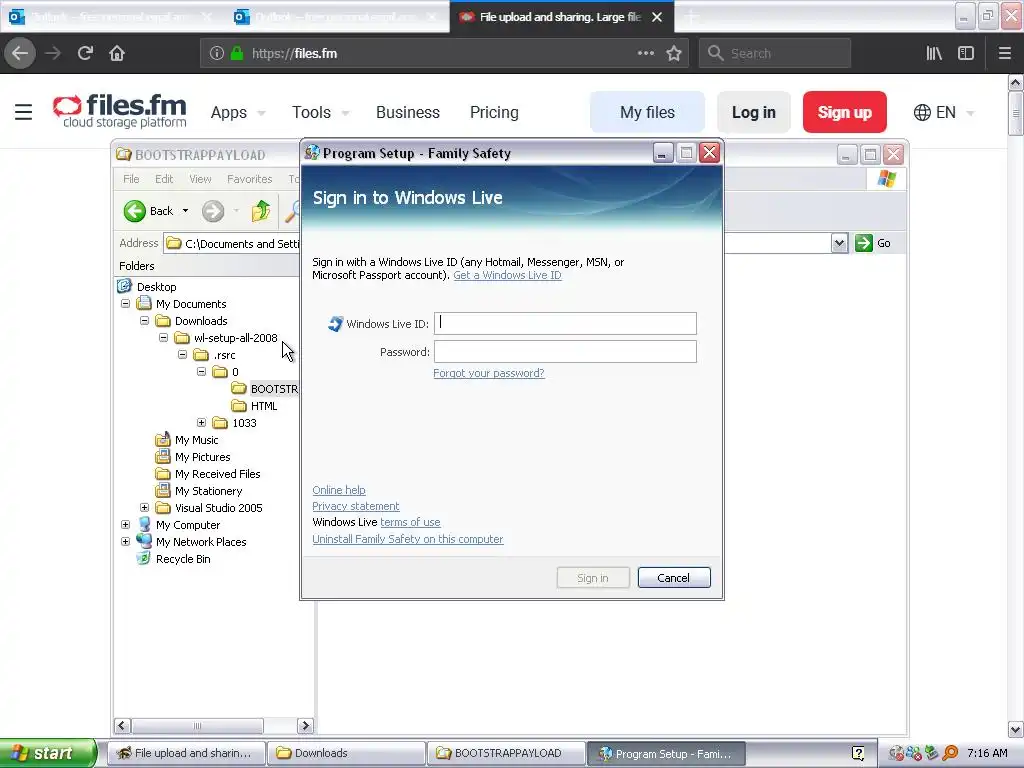Open Back button history dropdown arrow
1024x768 pixels.
click(x=185, y=211)
